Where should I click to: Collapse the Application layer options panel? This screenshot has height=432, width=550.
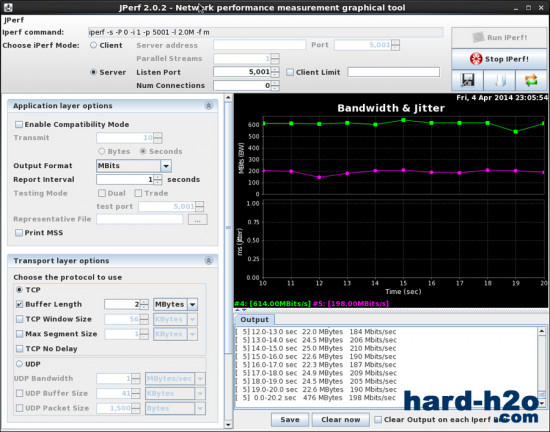(208, 106)
